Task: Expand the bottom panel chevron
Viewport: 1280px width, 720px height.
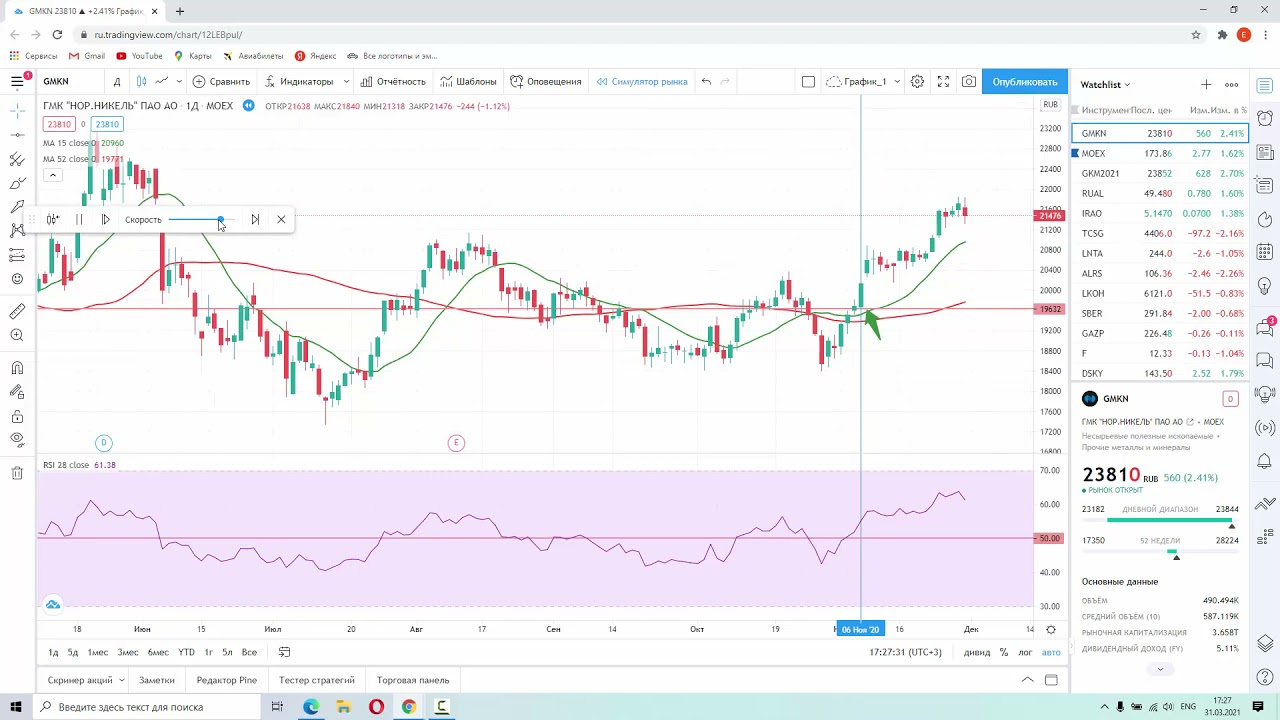Action: pyautogui.click(x=1027, y=680)
